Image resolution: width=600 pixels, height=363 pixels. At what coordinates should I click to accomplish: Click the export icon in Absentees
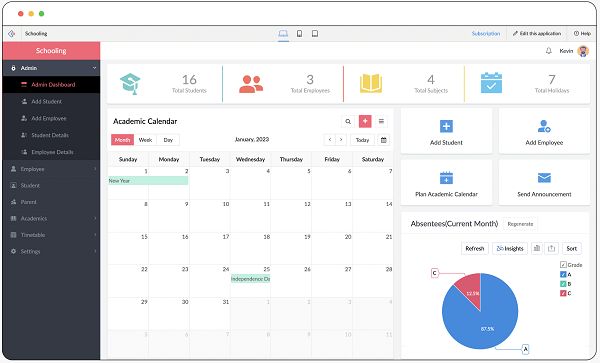[x=551, y=248]
